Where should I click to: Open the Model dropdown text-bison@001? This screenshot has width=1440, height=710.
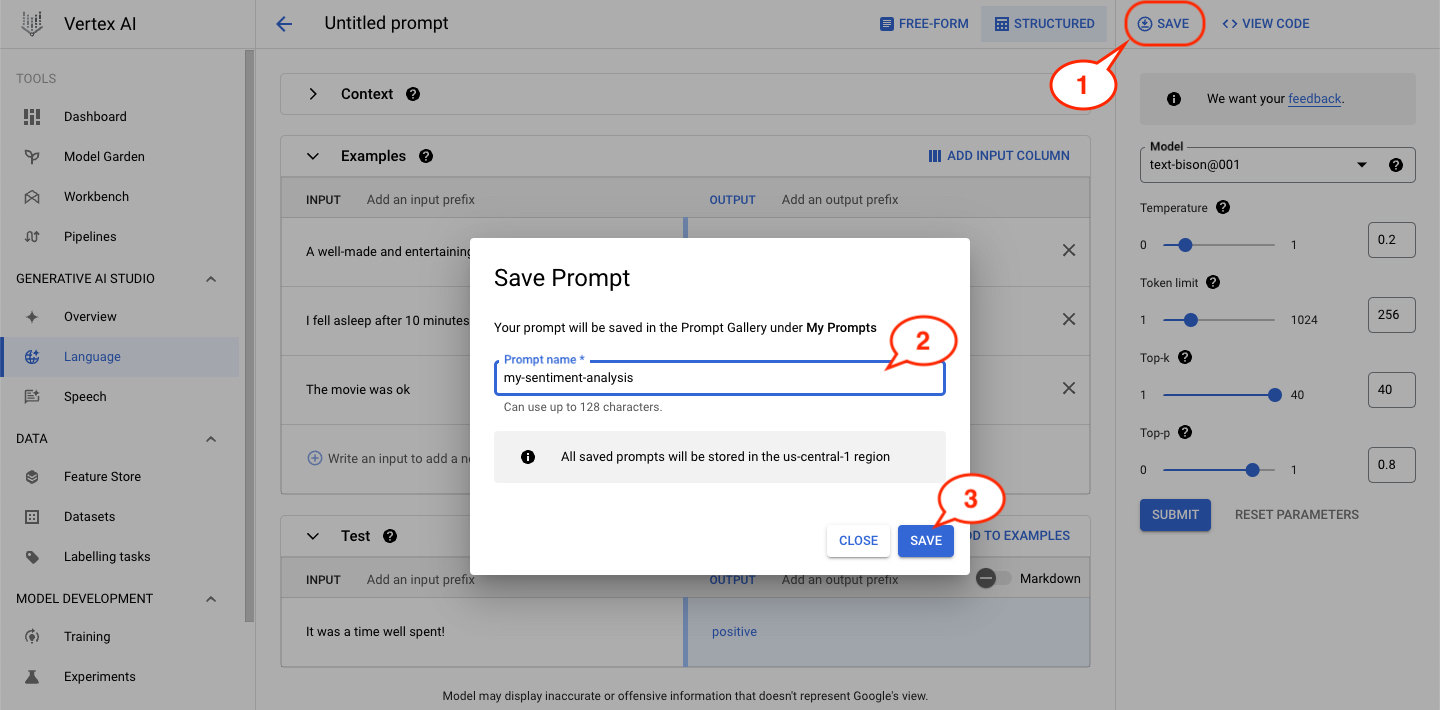coord(1277,165)
